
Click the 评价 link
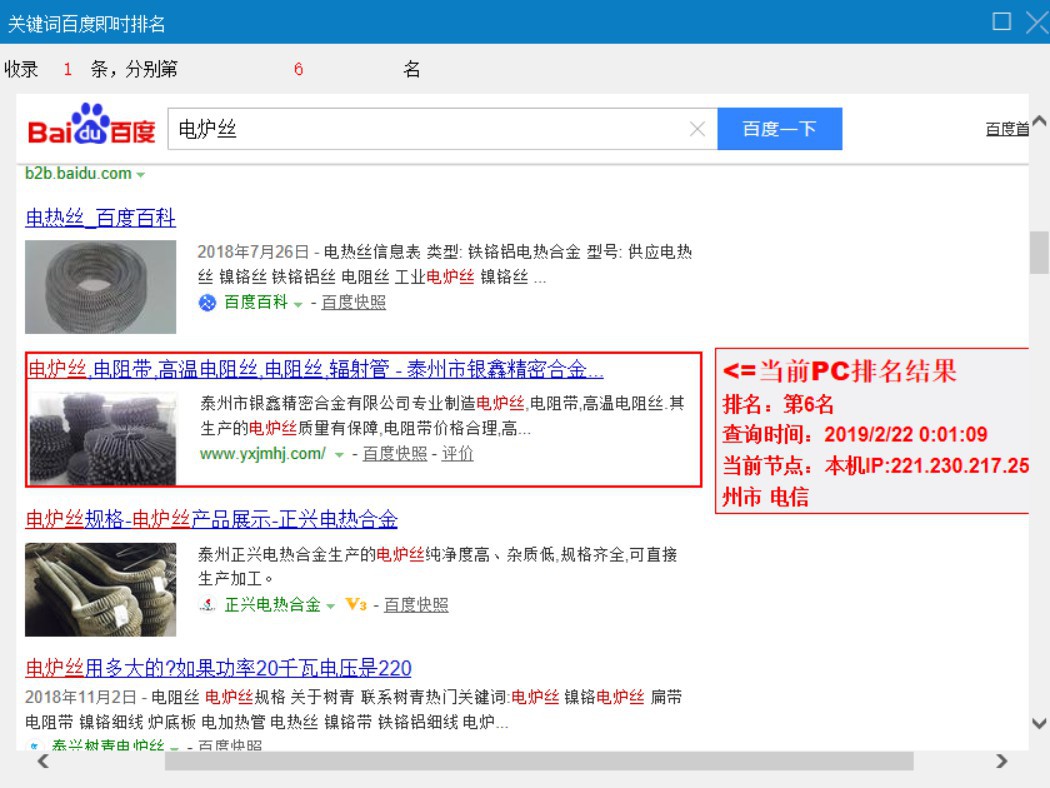pos(457,454)
